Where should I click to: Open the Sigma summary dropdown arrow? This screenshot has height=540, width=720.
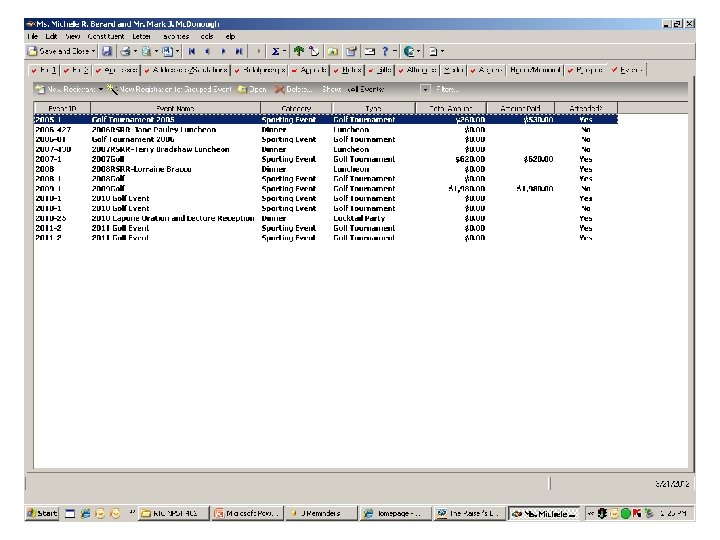pos(285,51)
